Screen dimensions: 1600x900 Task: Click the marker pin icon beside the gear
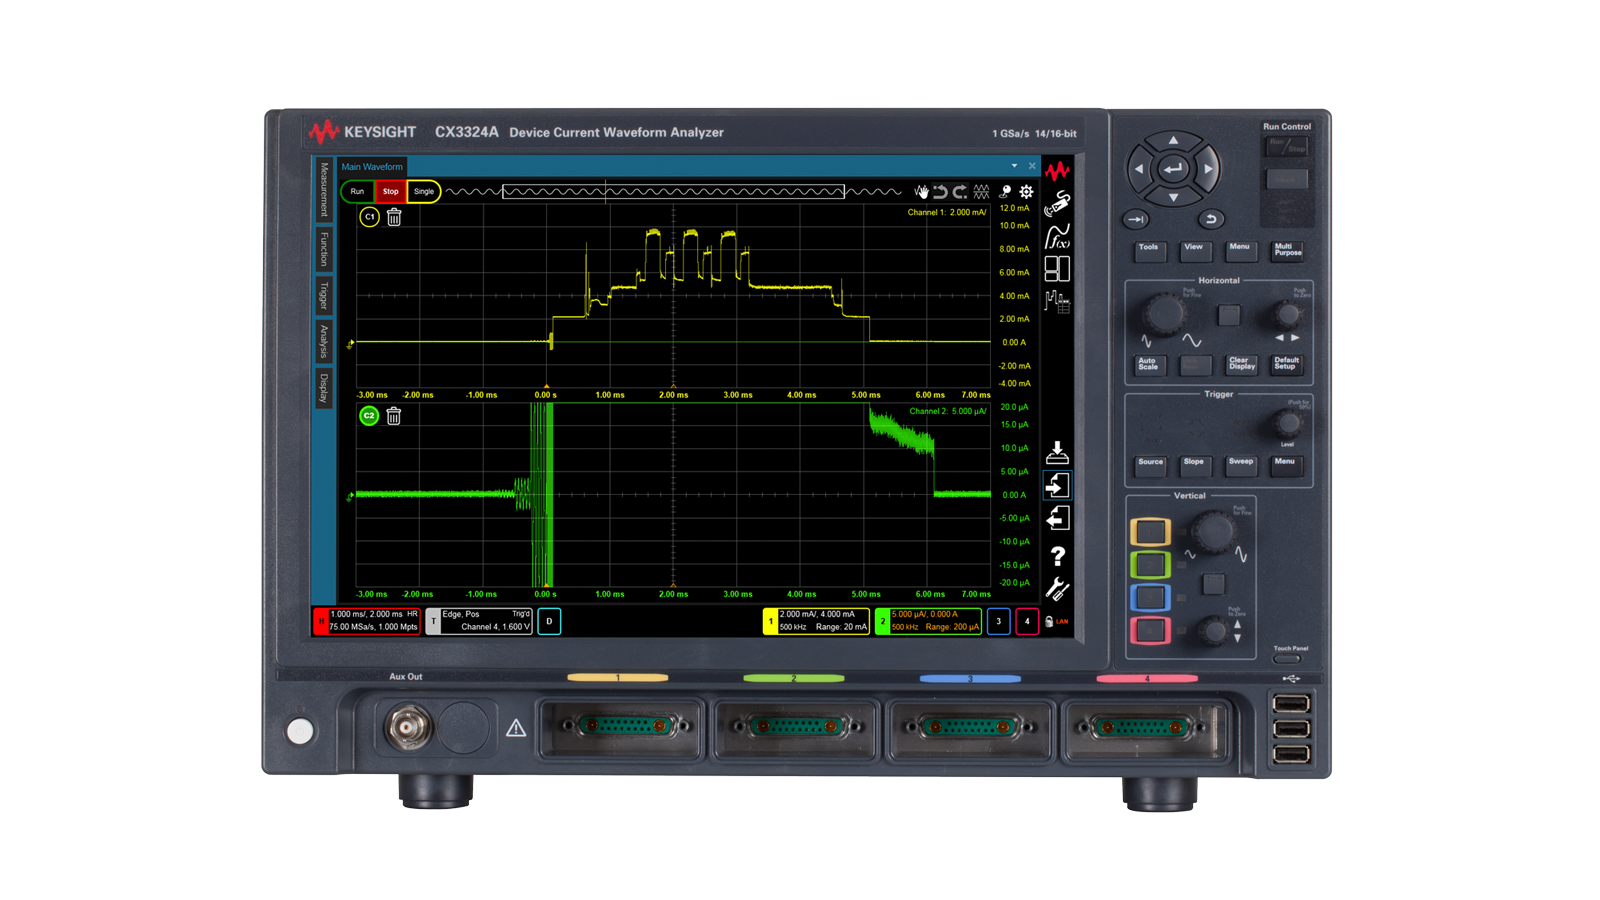(x=1005, y=191)
